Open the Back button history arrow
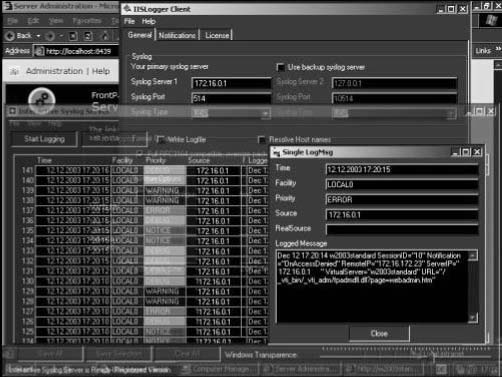Viewport: 502px width, 377px height. click(38, 36)
